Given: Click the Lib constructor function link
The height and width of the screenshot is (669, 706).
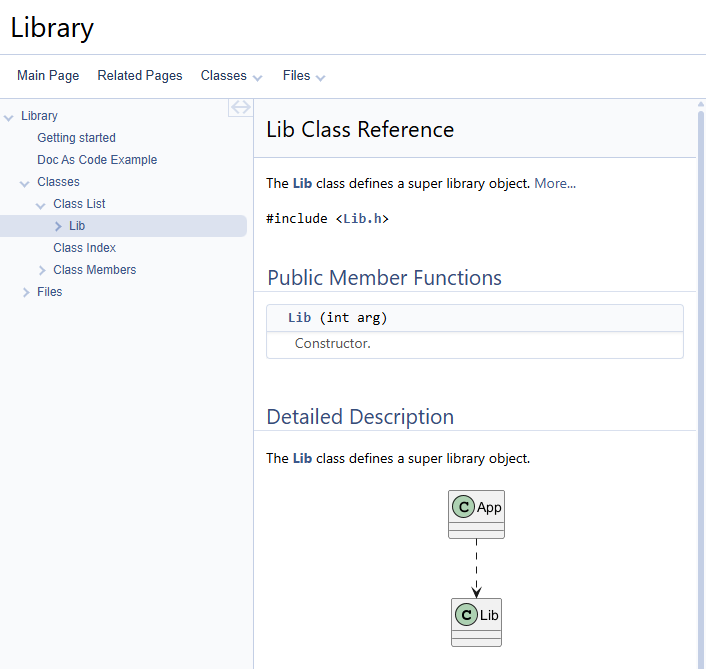Looking at the screenshot, I should tap(299, 318).
